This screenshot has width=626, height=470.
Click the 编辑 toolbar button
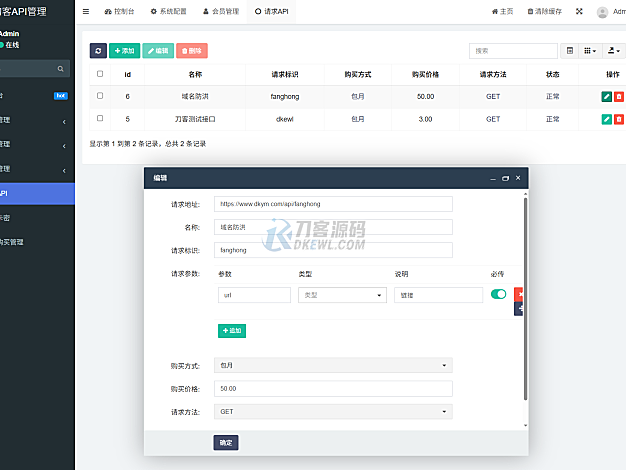[x=158, y=51]
